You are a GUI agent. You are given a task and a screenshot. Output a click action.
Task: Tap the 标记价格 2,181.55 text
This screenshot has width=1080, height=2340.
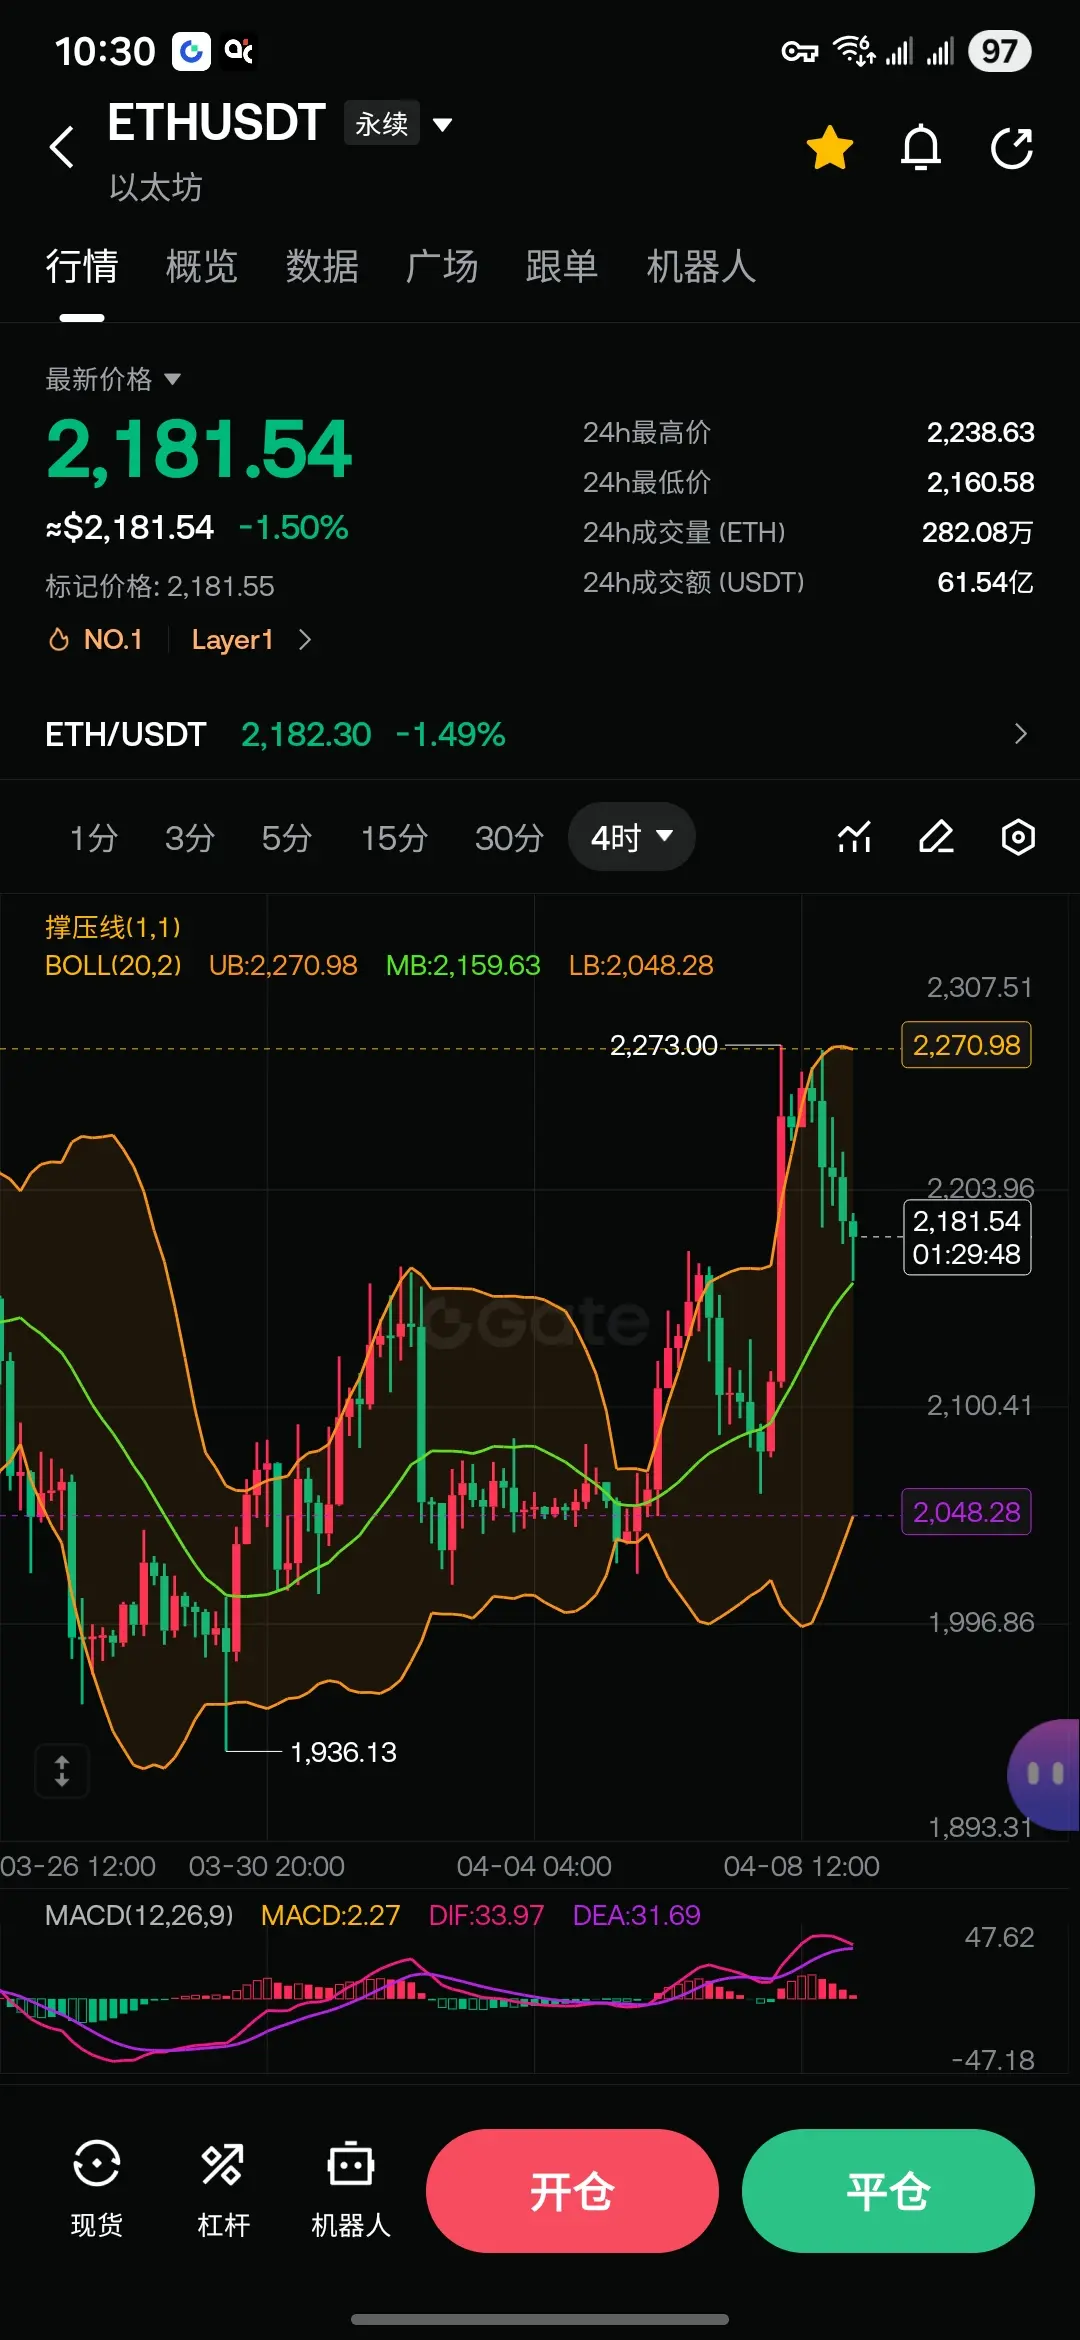click(x=160, y=586)
